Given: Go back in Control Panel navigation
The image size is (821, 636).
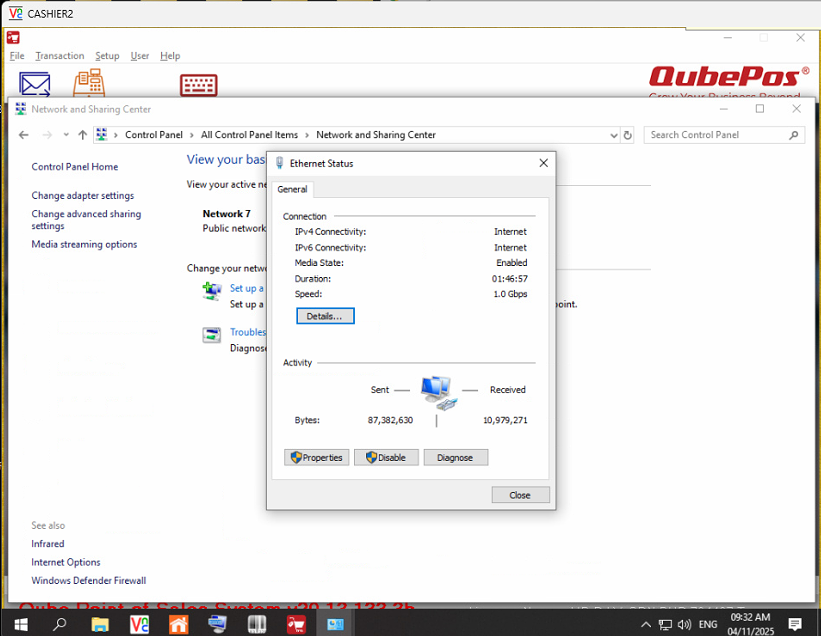Looking at the screenshot, I should click(x=24, y=135).
